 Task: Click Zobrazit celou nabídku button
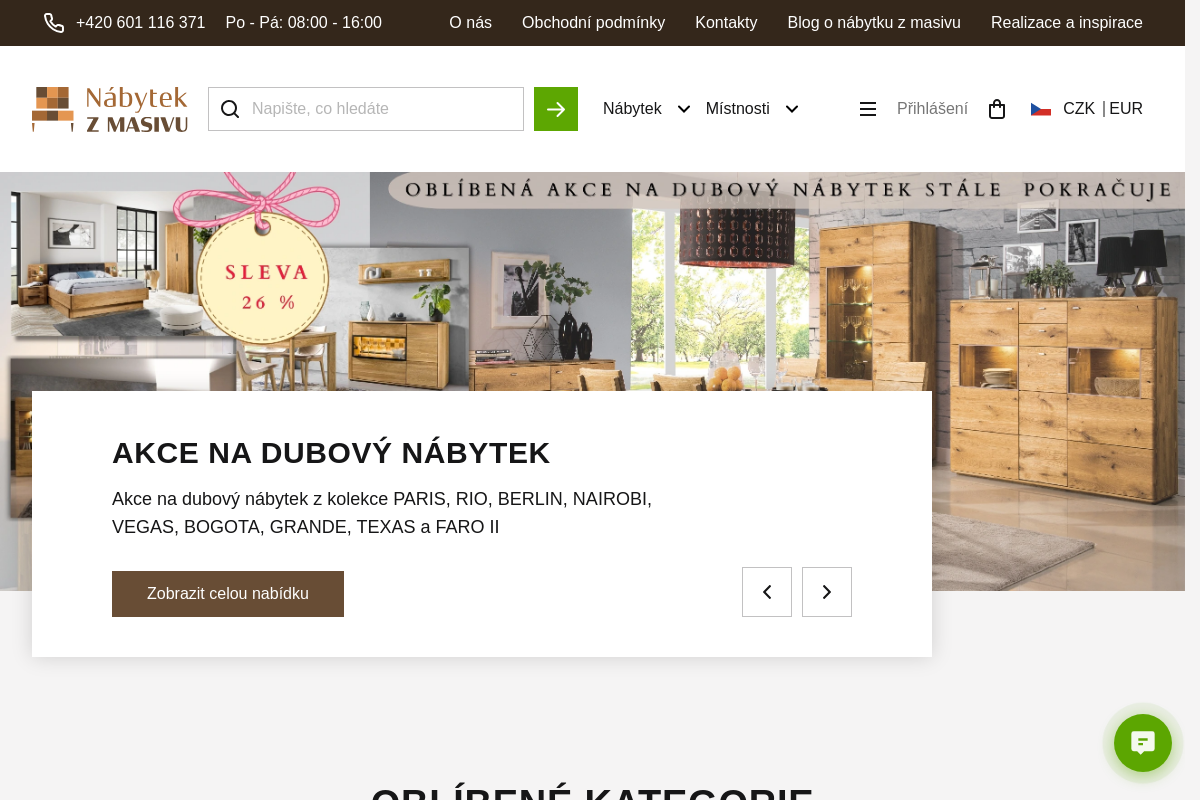pyautogui.click(x=228, y=594)
